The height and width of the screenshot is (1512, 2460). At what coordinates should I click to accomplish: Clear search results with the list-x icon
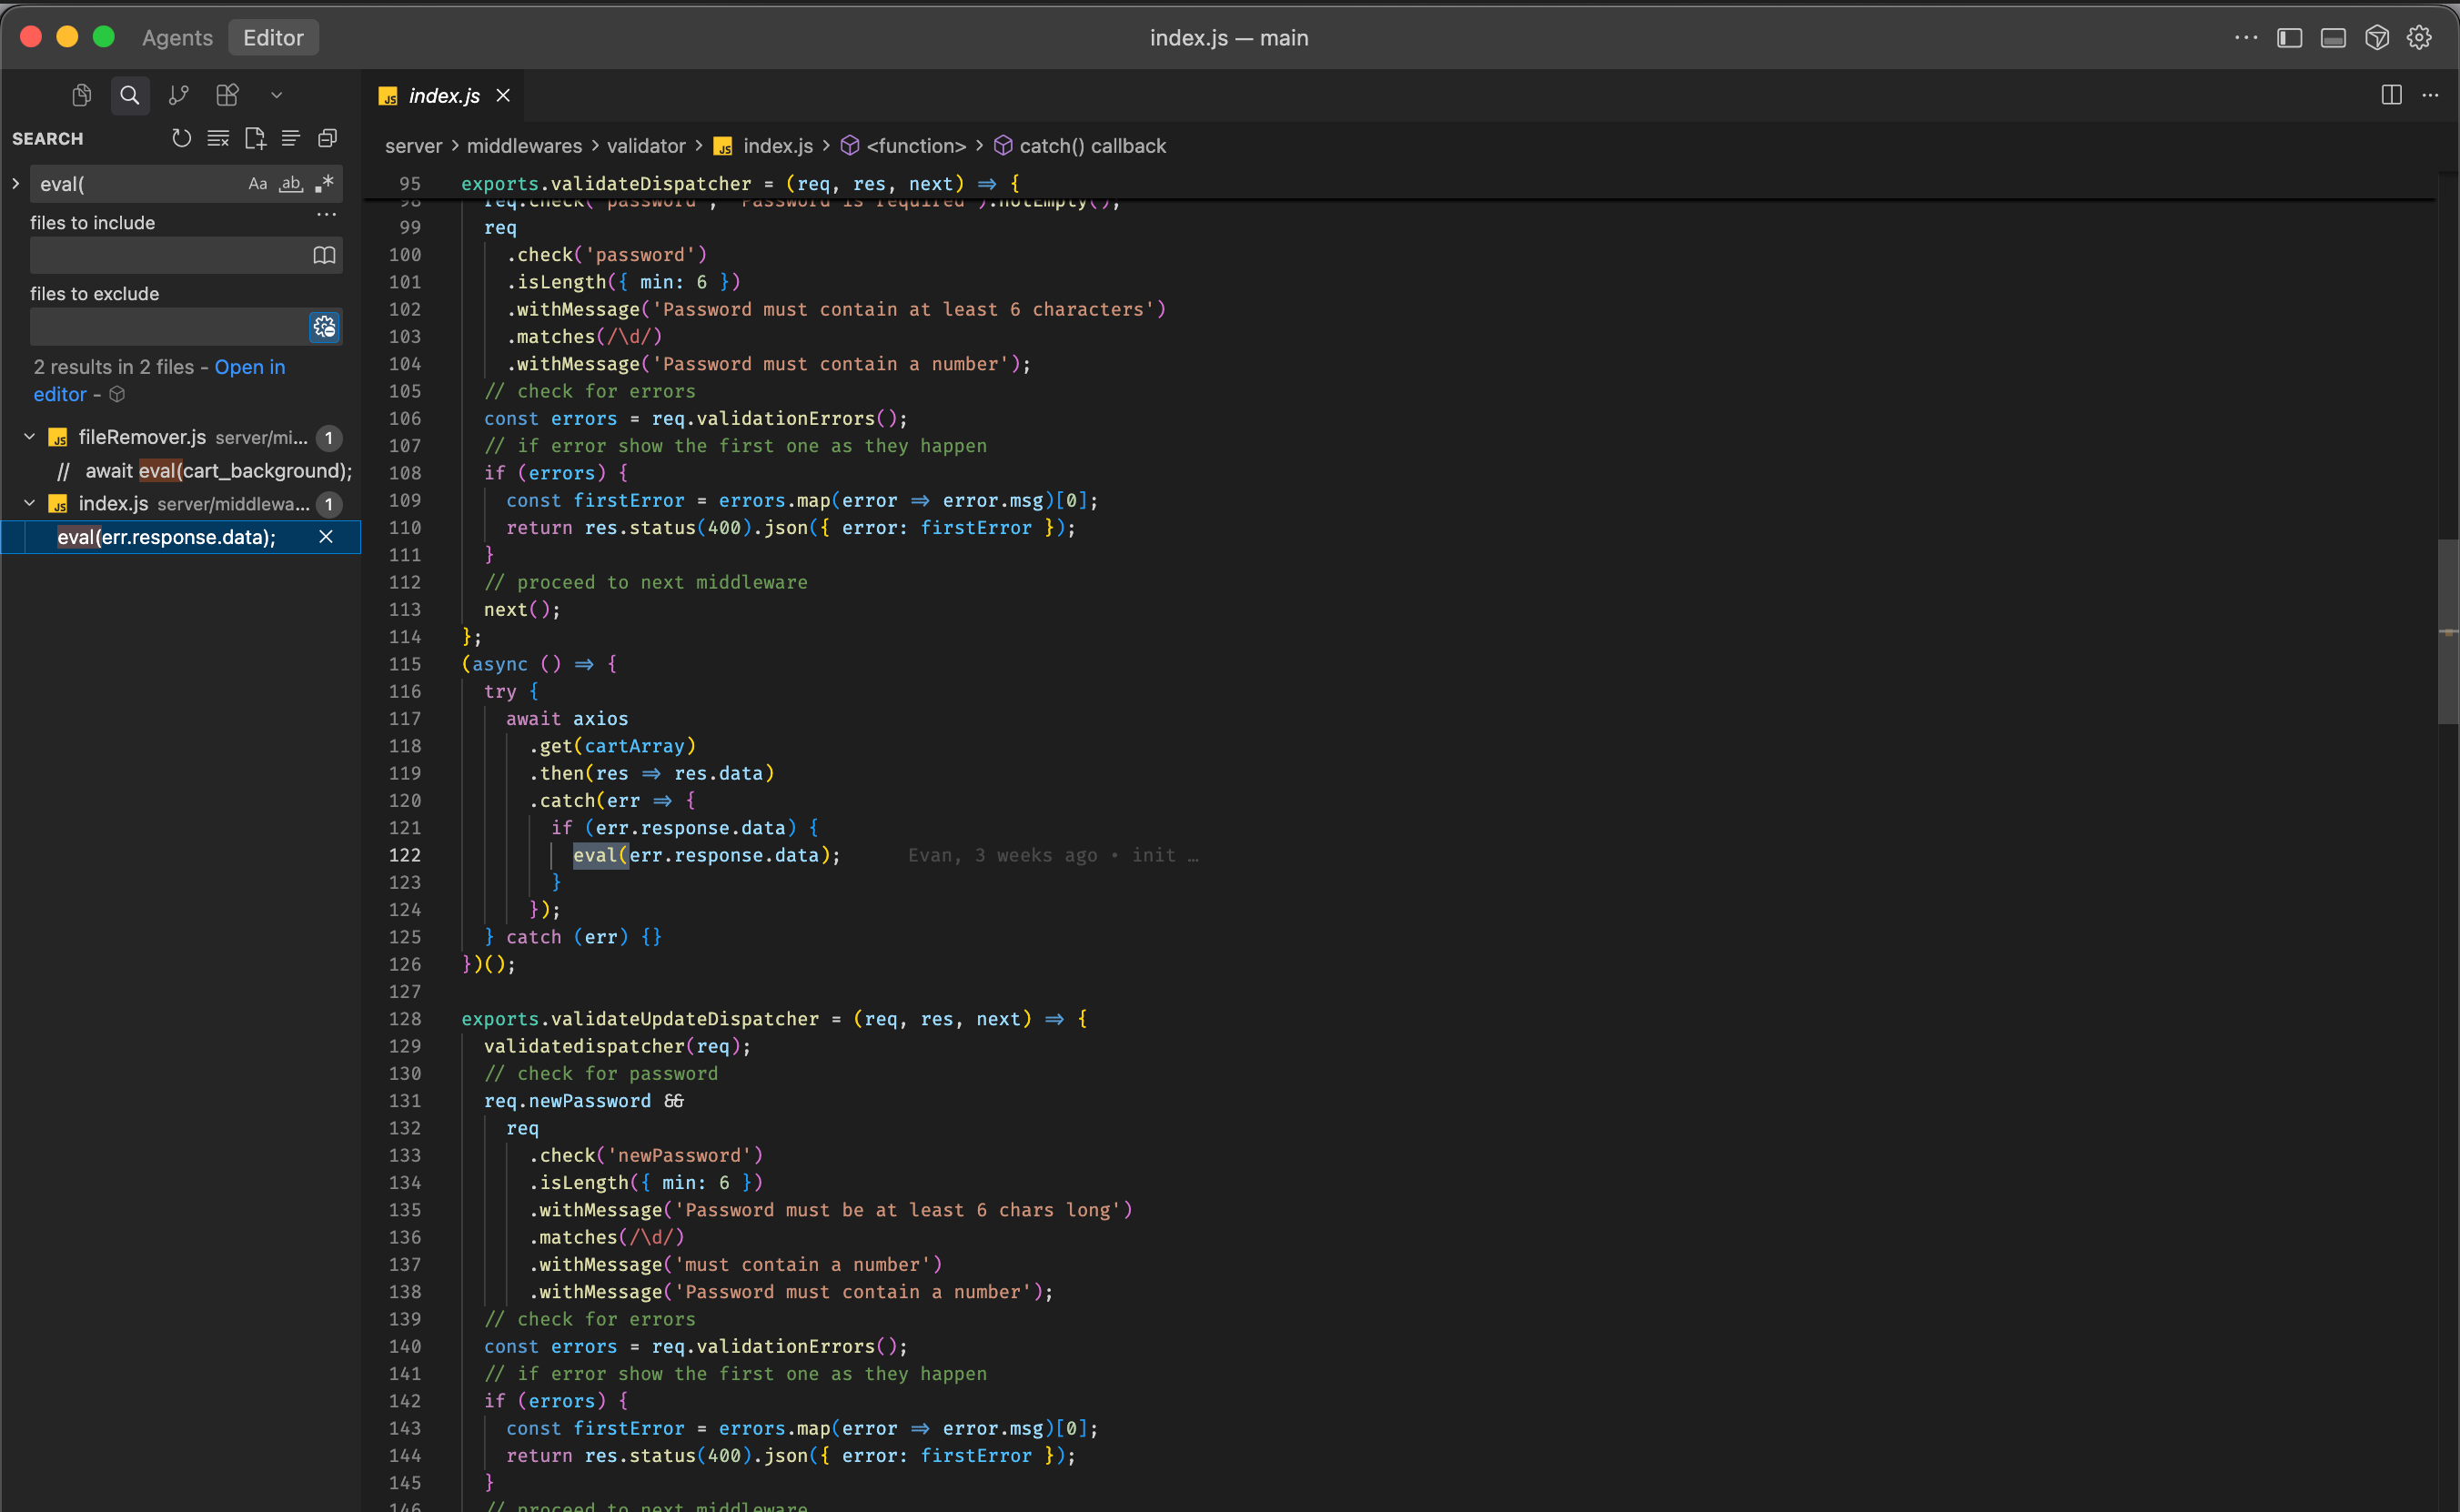218,138
